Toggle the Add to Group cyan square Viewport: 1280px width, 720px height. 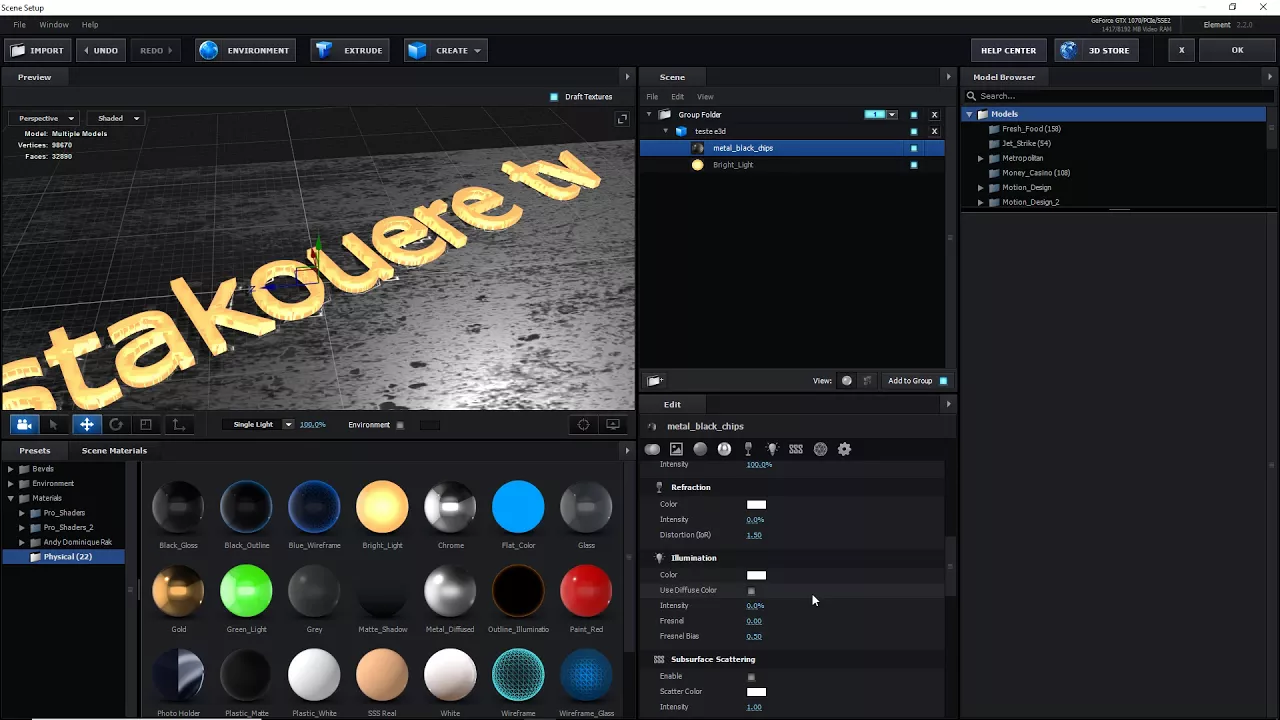click(943, 381)
